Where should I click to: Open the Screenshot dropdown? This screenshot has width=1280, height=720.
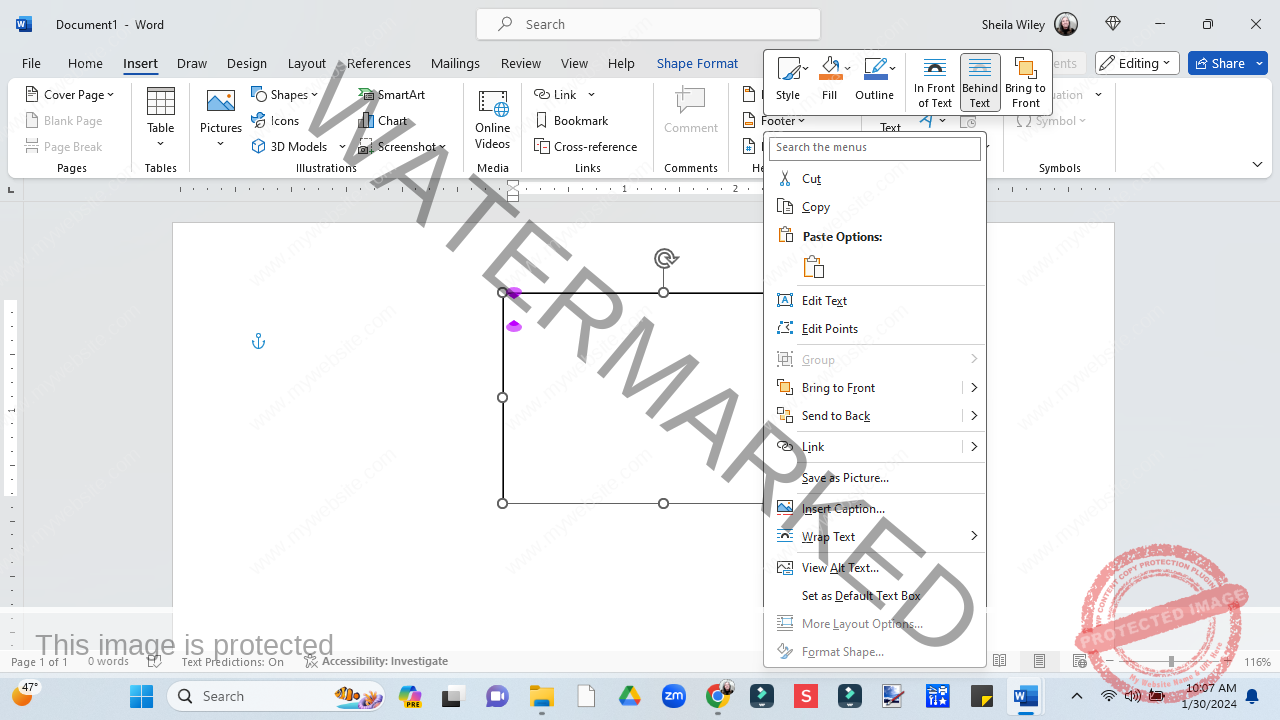[402, 147]
